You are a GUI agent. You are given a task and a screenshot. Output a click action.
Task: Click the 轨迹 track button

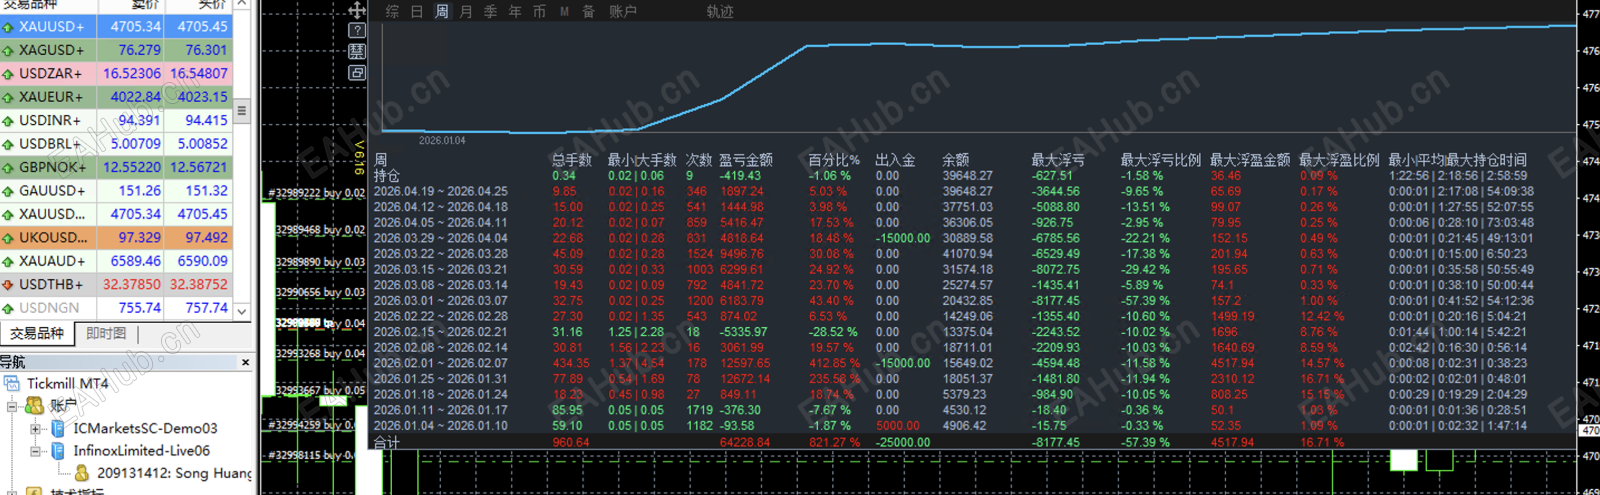click(x=720, y=11)
